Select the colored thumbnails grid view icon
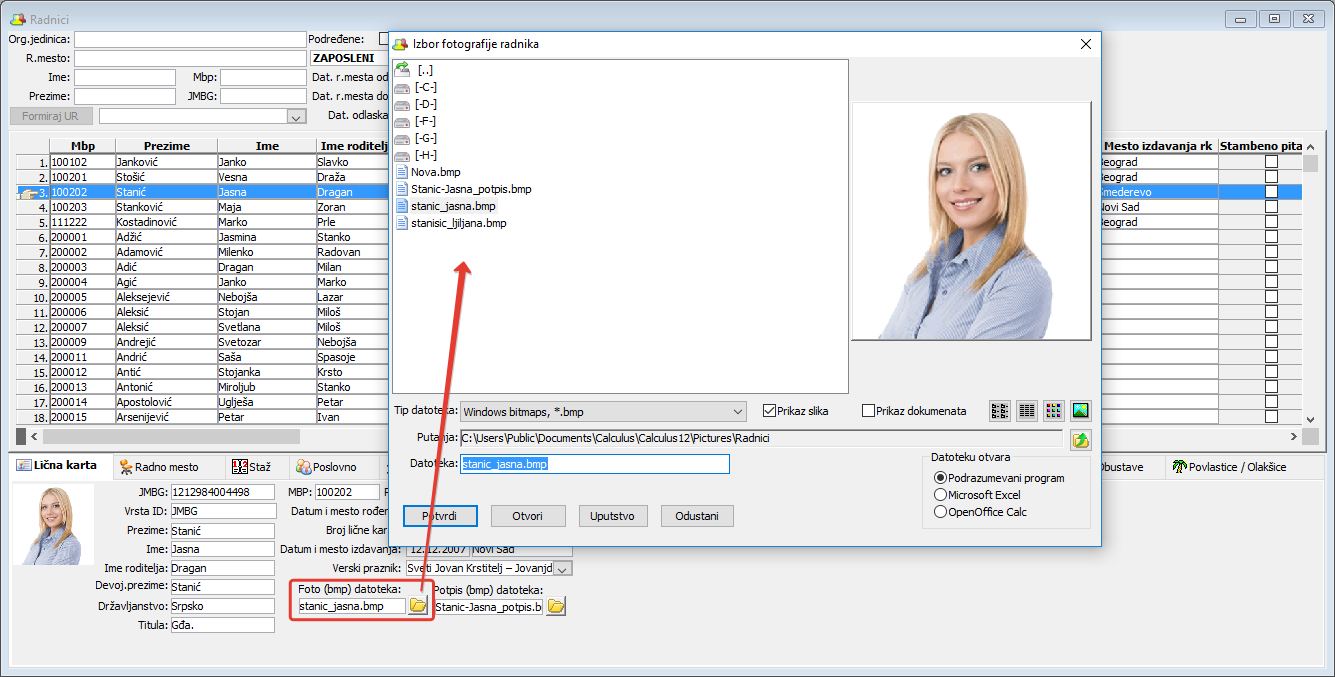Viewport: 1335px width, 677px height. click(1053, 410)
